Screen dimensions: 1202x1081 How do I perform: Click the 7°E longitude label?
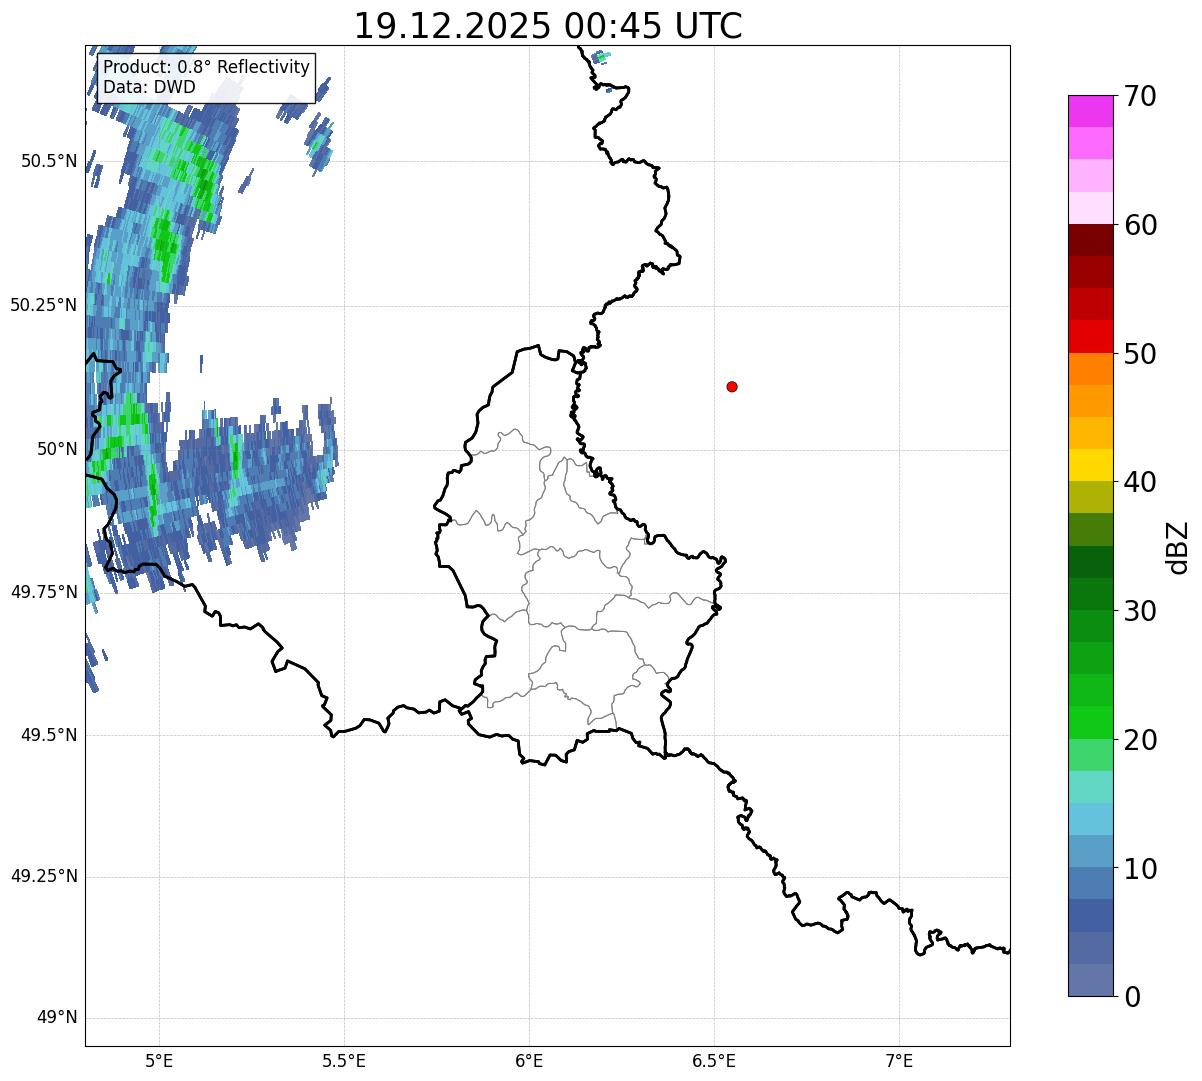click(899, 1061)
